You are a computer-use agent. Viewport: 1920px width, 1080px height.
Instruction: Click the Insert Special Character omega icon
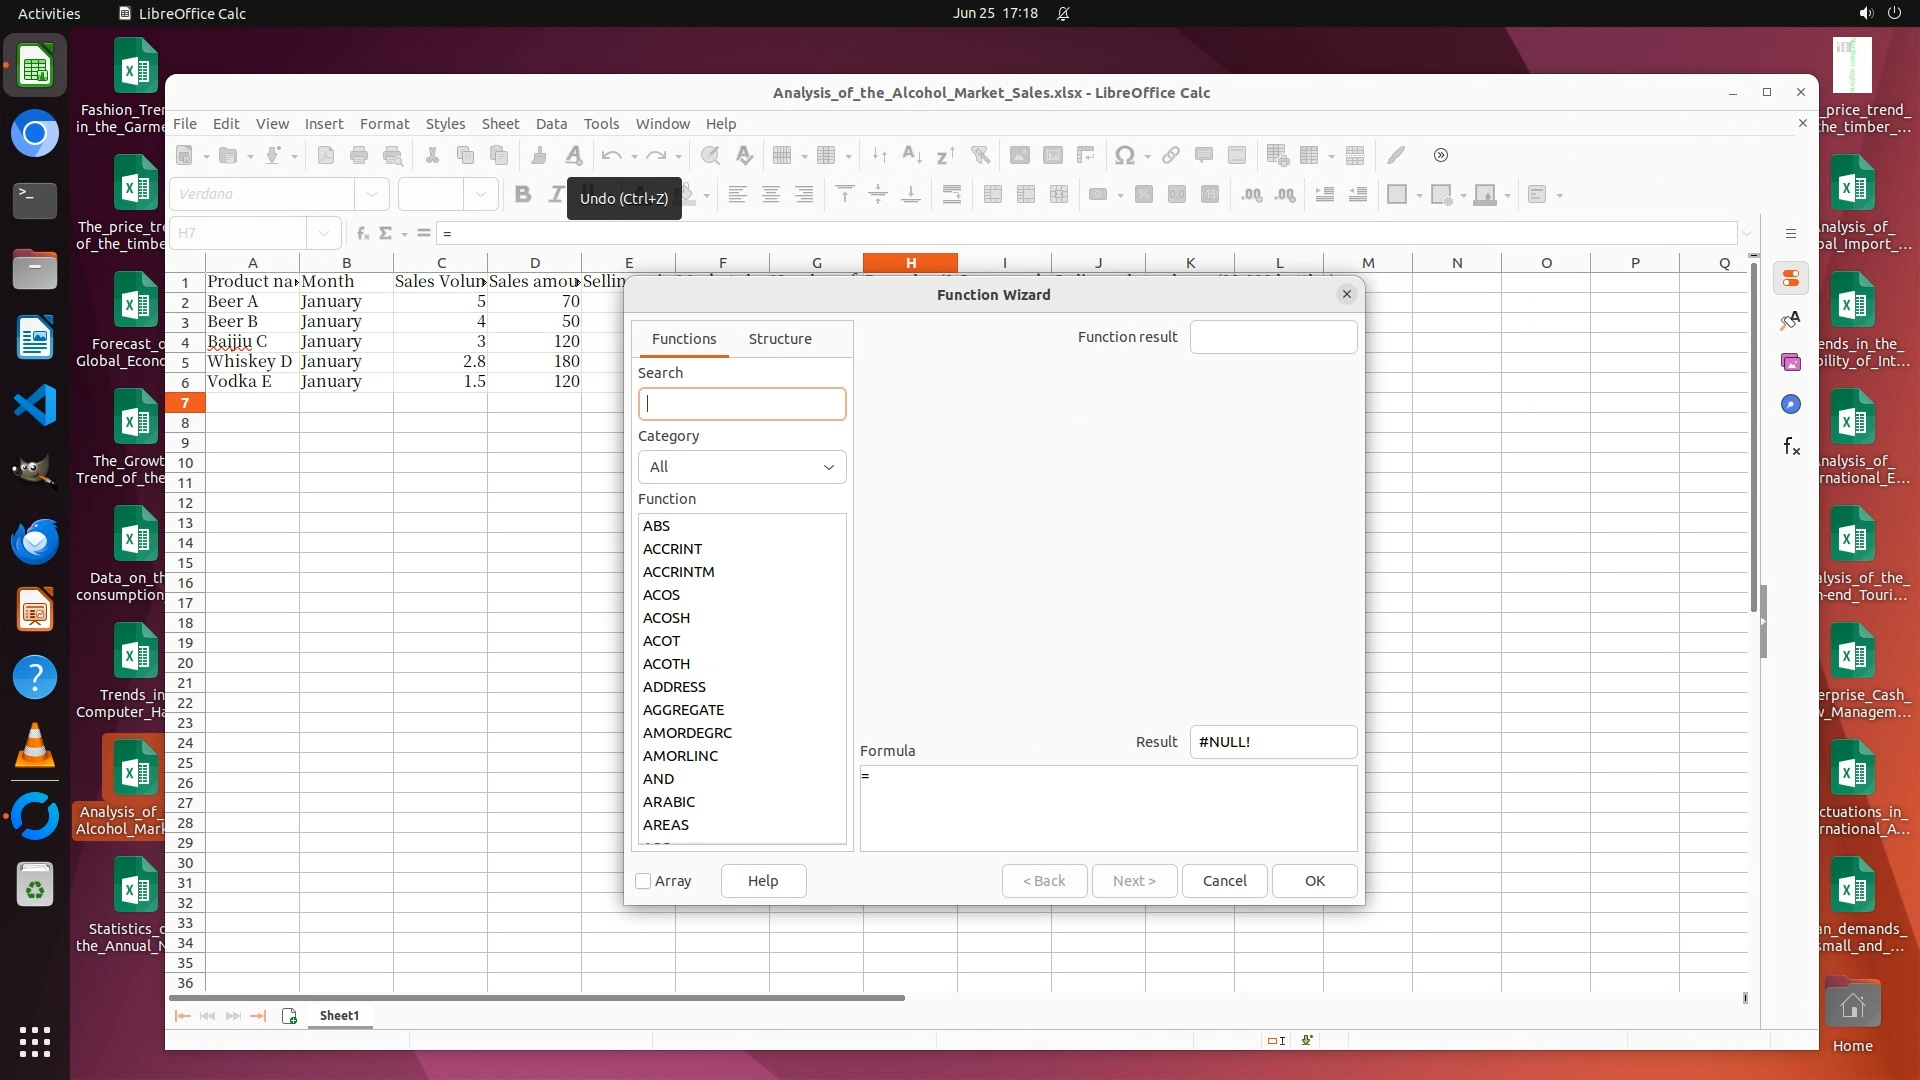[x=1124, y=155]
